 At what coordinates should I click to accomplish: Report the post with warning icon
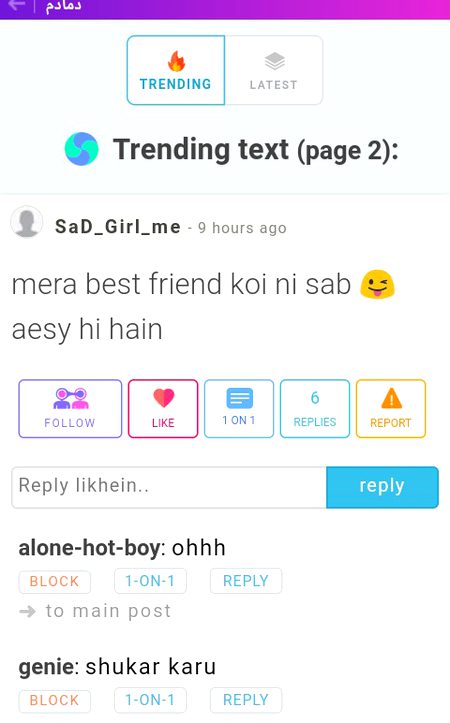tap(391, 409)
